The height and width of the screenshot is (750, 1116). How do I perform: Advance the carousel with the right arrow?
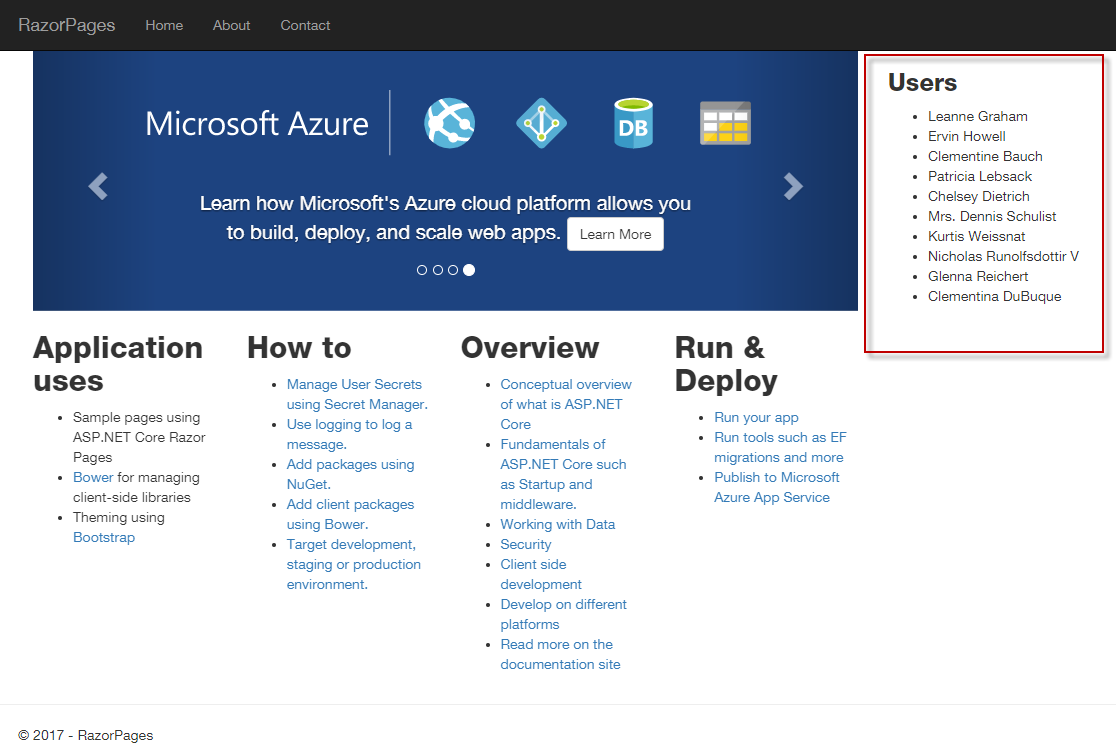792,186
